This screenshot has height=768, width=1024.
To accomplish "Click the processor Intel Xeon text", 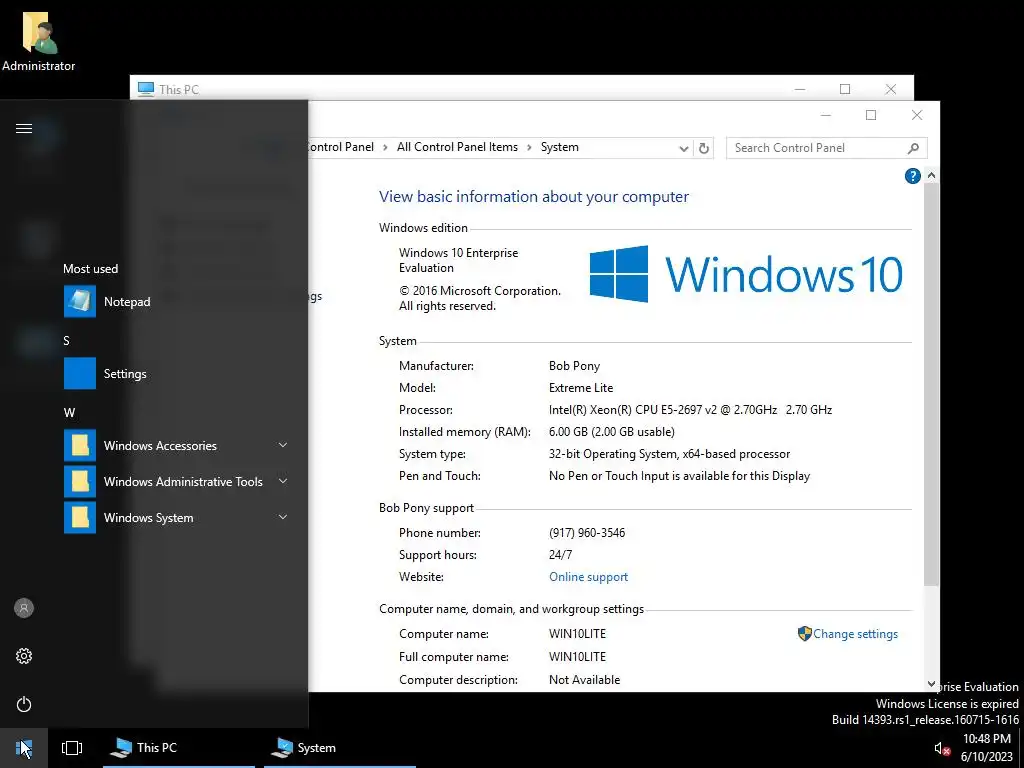I will pos(690,409).
